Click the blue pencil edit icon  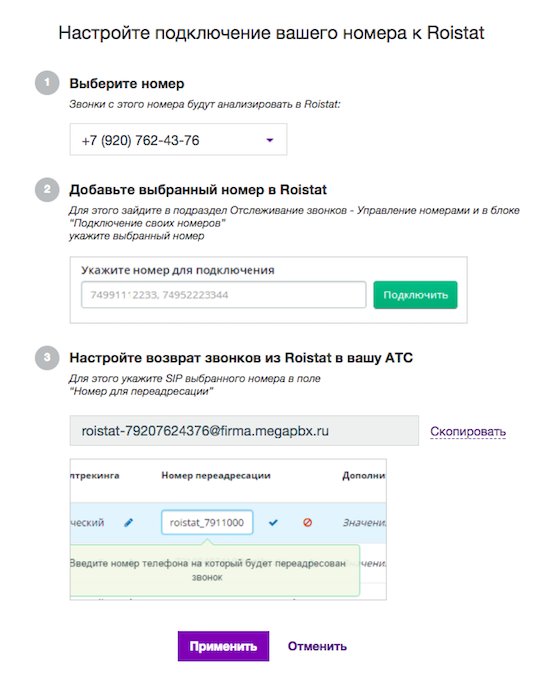[128, 523]
